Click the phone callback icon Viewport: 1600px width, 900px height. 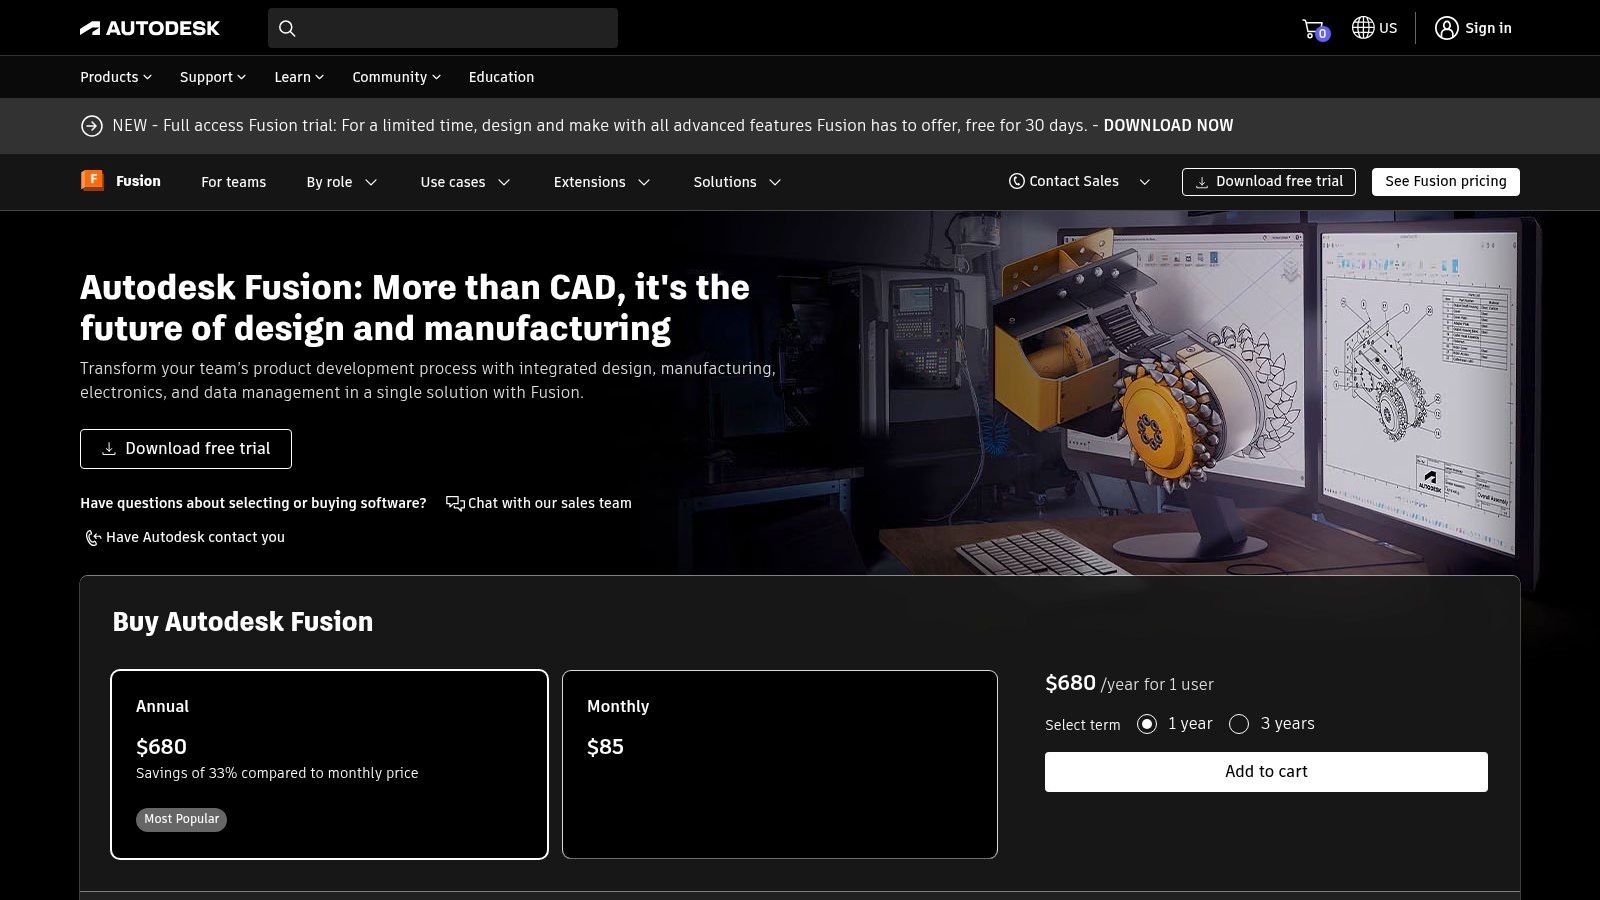93,538
